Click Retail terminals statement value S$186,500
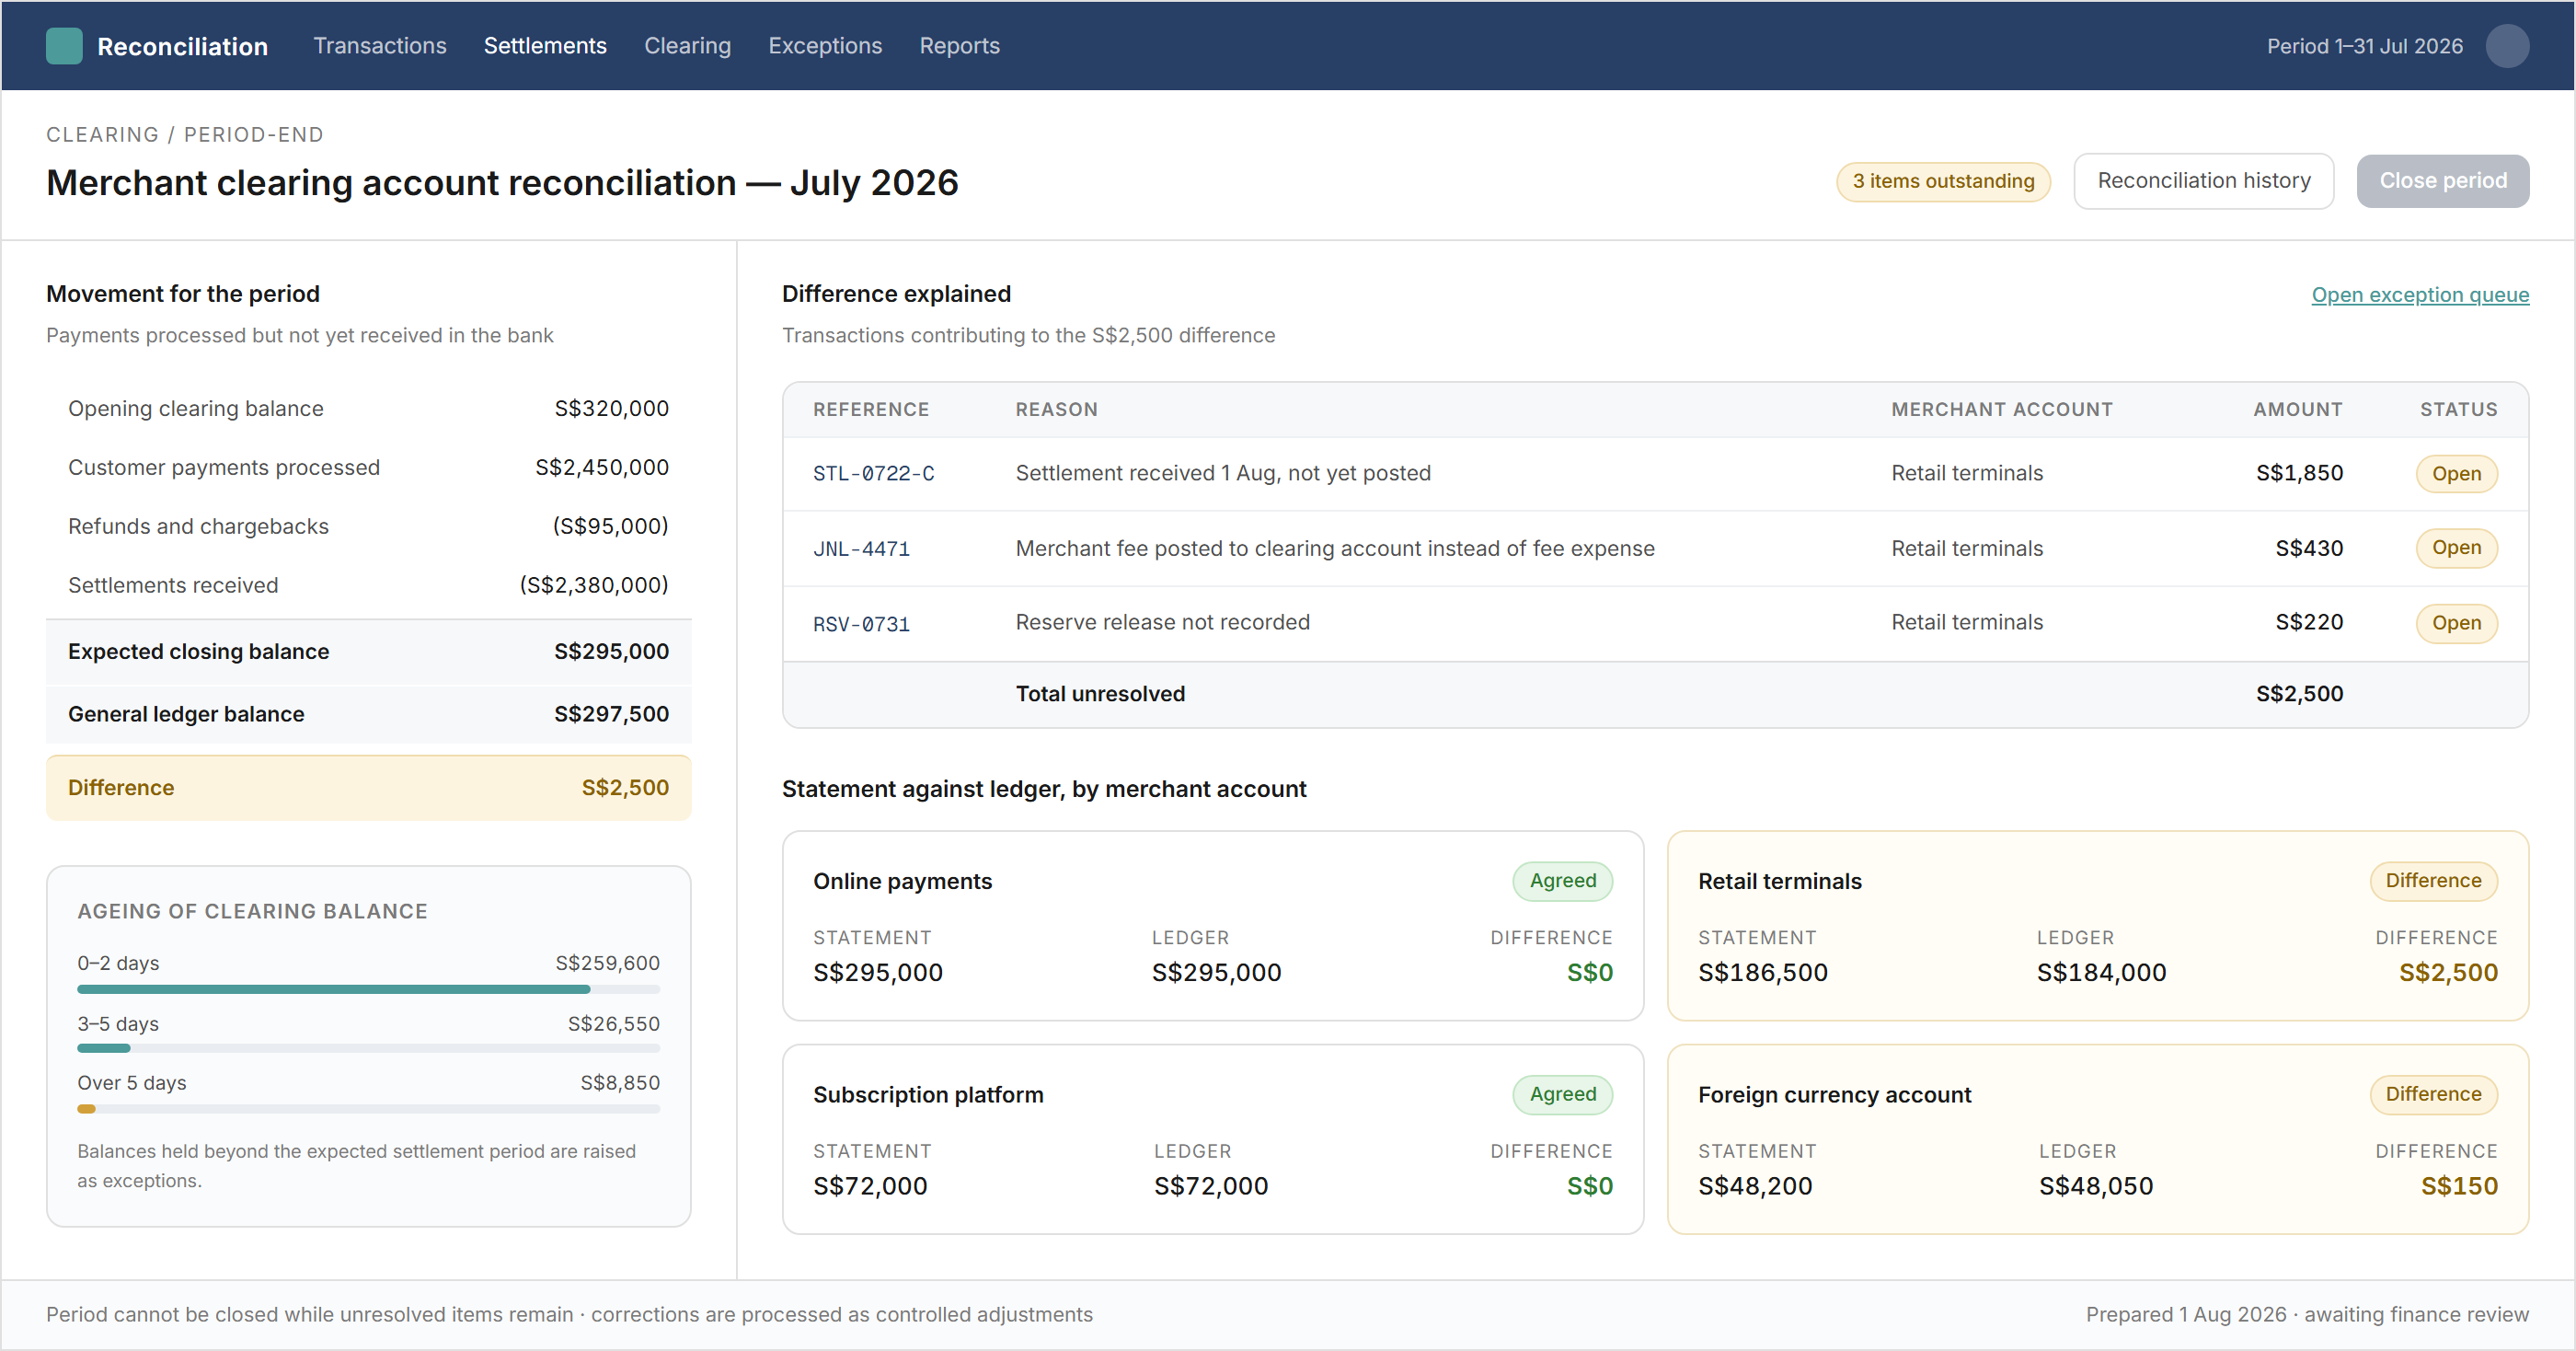 point(1762,972)
